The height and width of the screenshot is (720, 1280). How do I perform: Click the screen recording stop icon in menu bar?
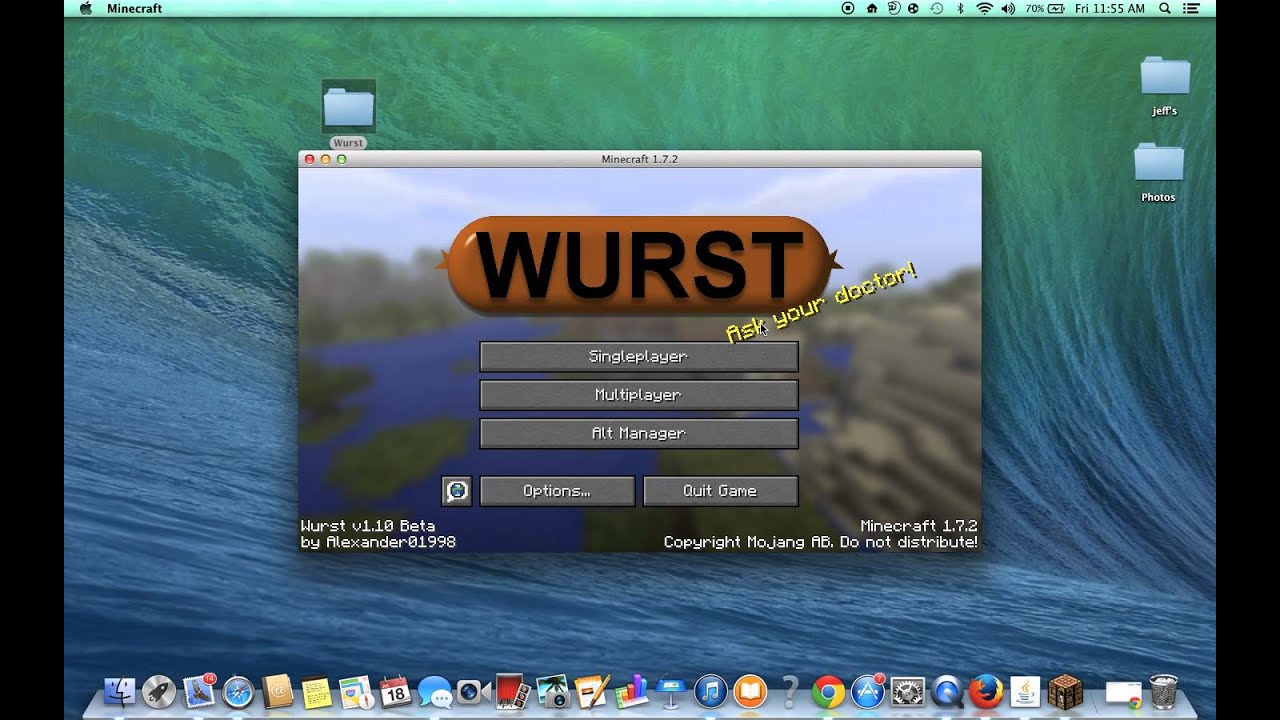point(849,8)
